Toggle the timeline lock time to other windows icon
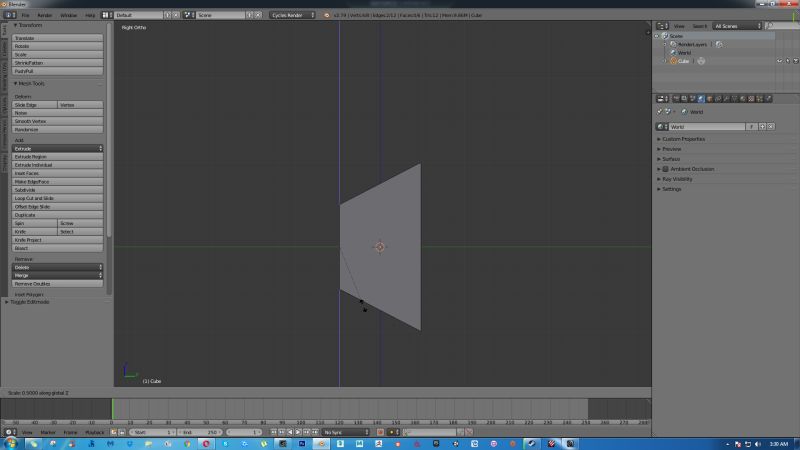 [x=121, y=432]
